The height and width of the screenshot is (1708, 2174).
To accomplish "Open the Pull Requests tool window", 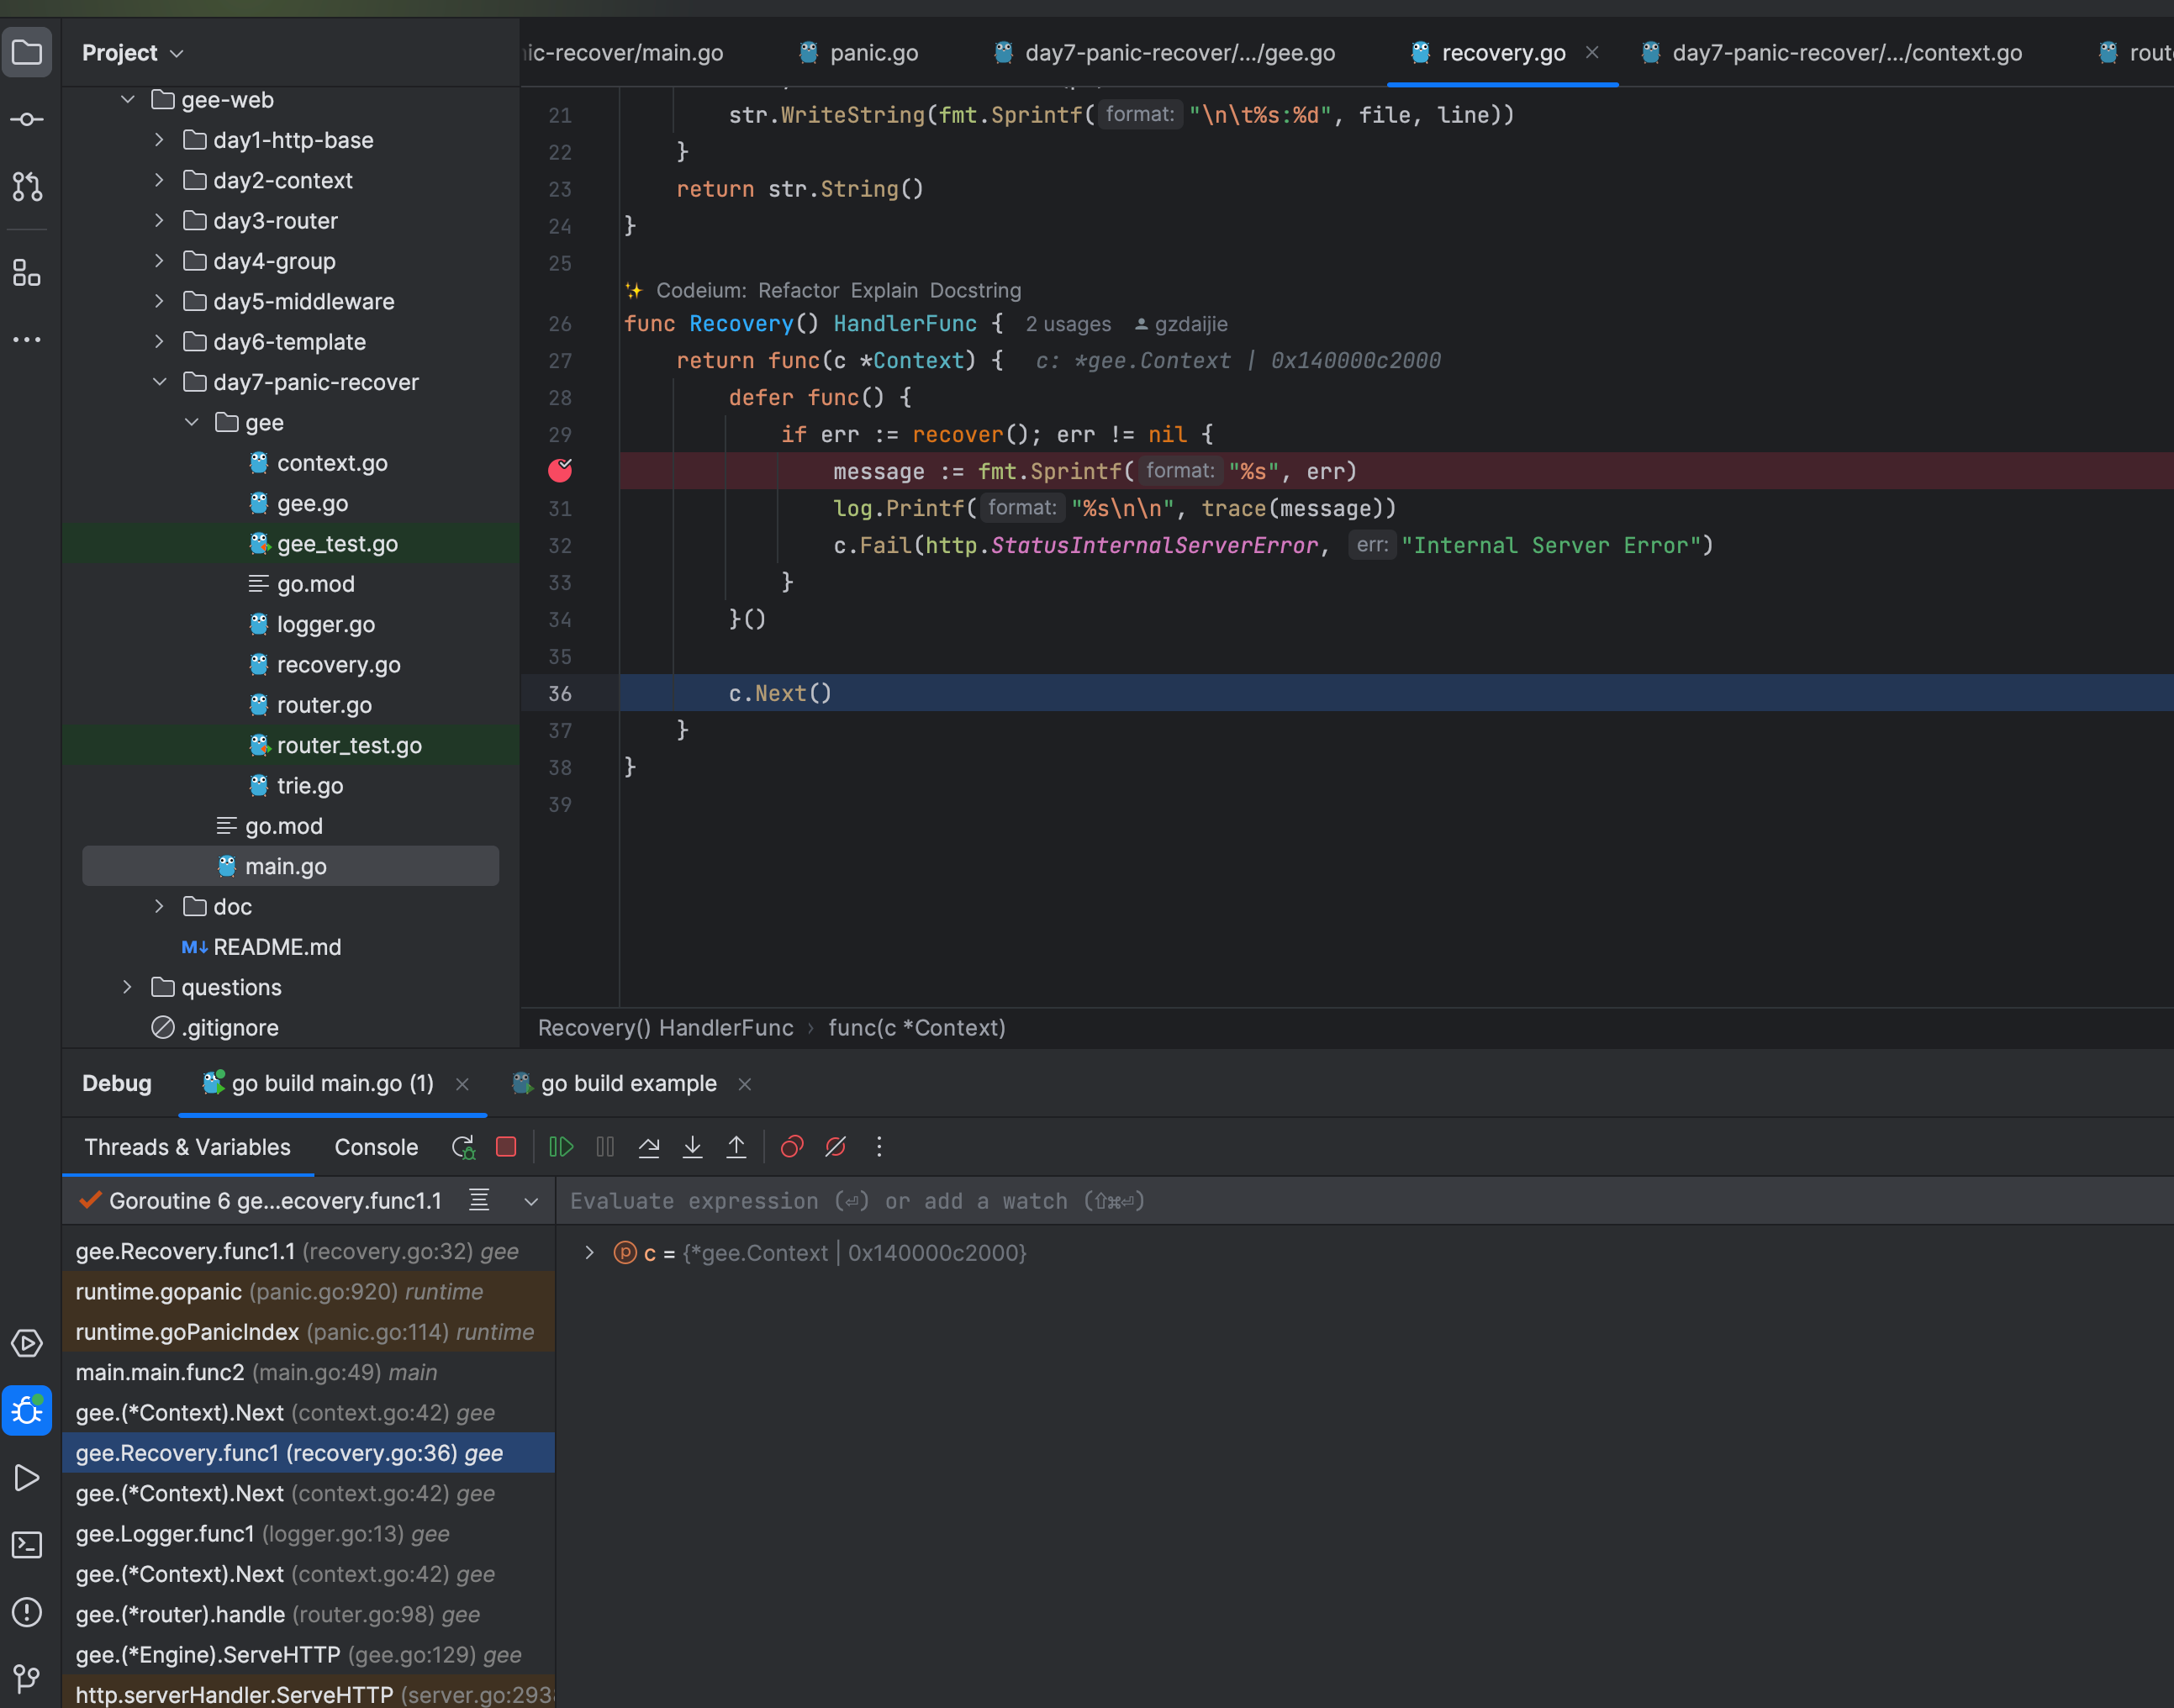I will coord(27,186).
